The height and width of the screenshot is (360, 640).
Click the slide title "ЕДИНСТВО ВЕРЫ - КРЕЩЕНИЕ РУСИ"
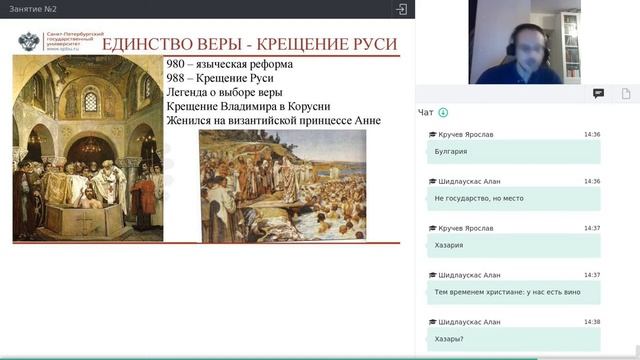249,44
